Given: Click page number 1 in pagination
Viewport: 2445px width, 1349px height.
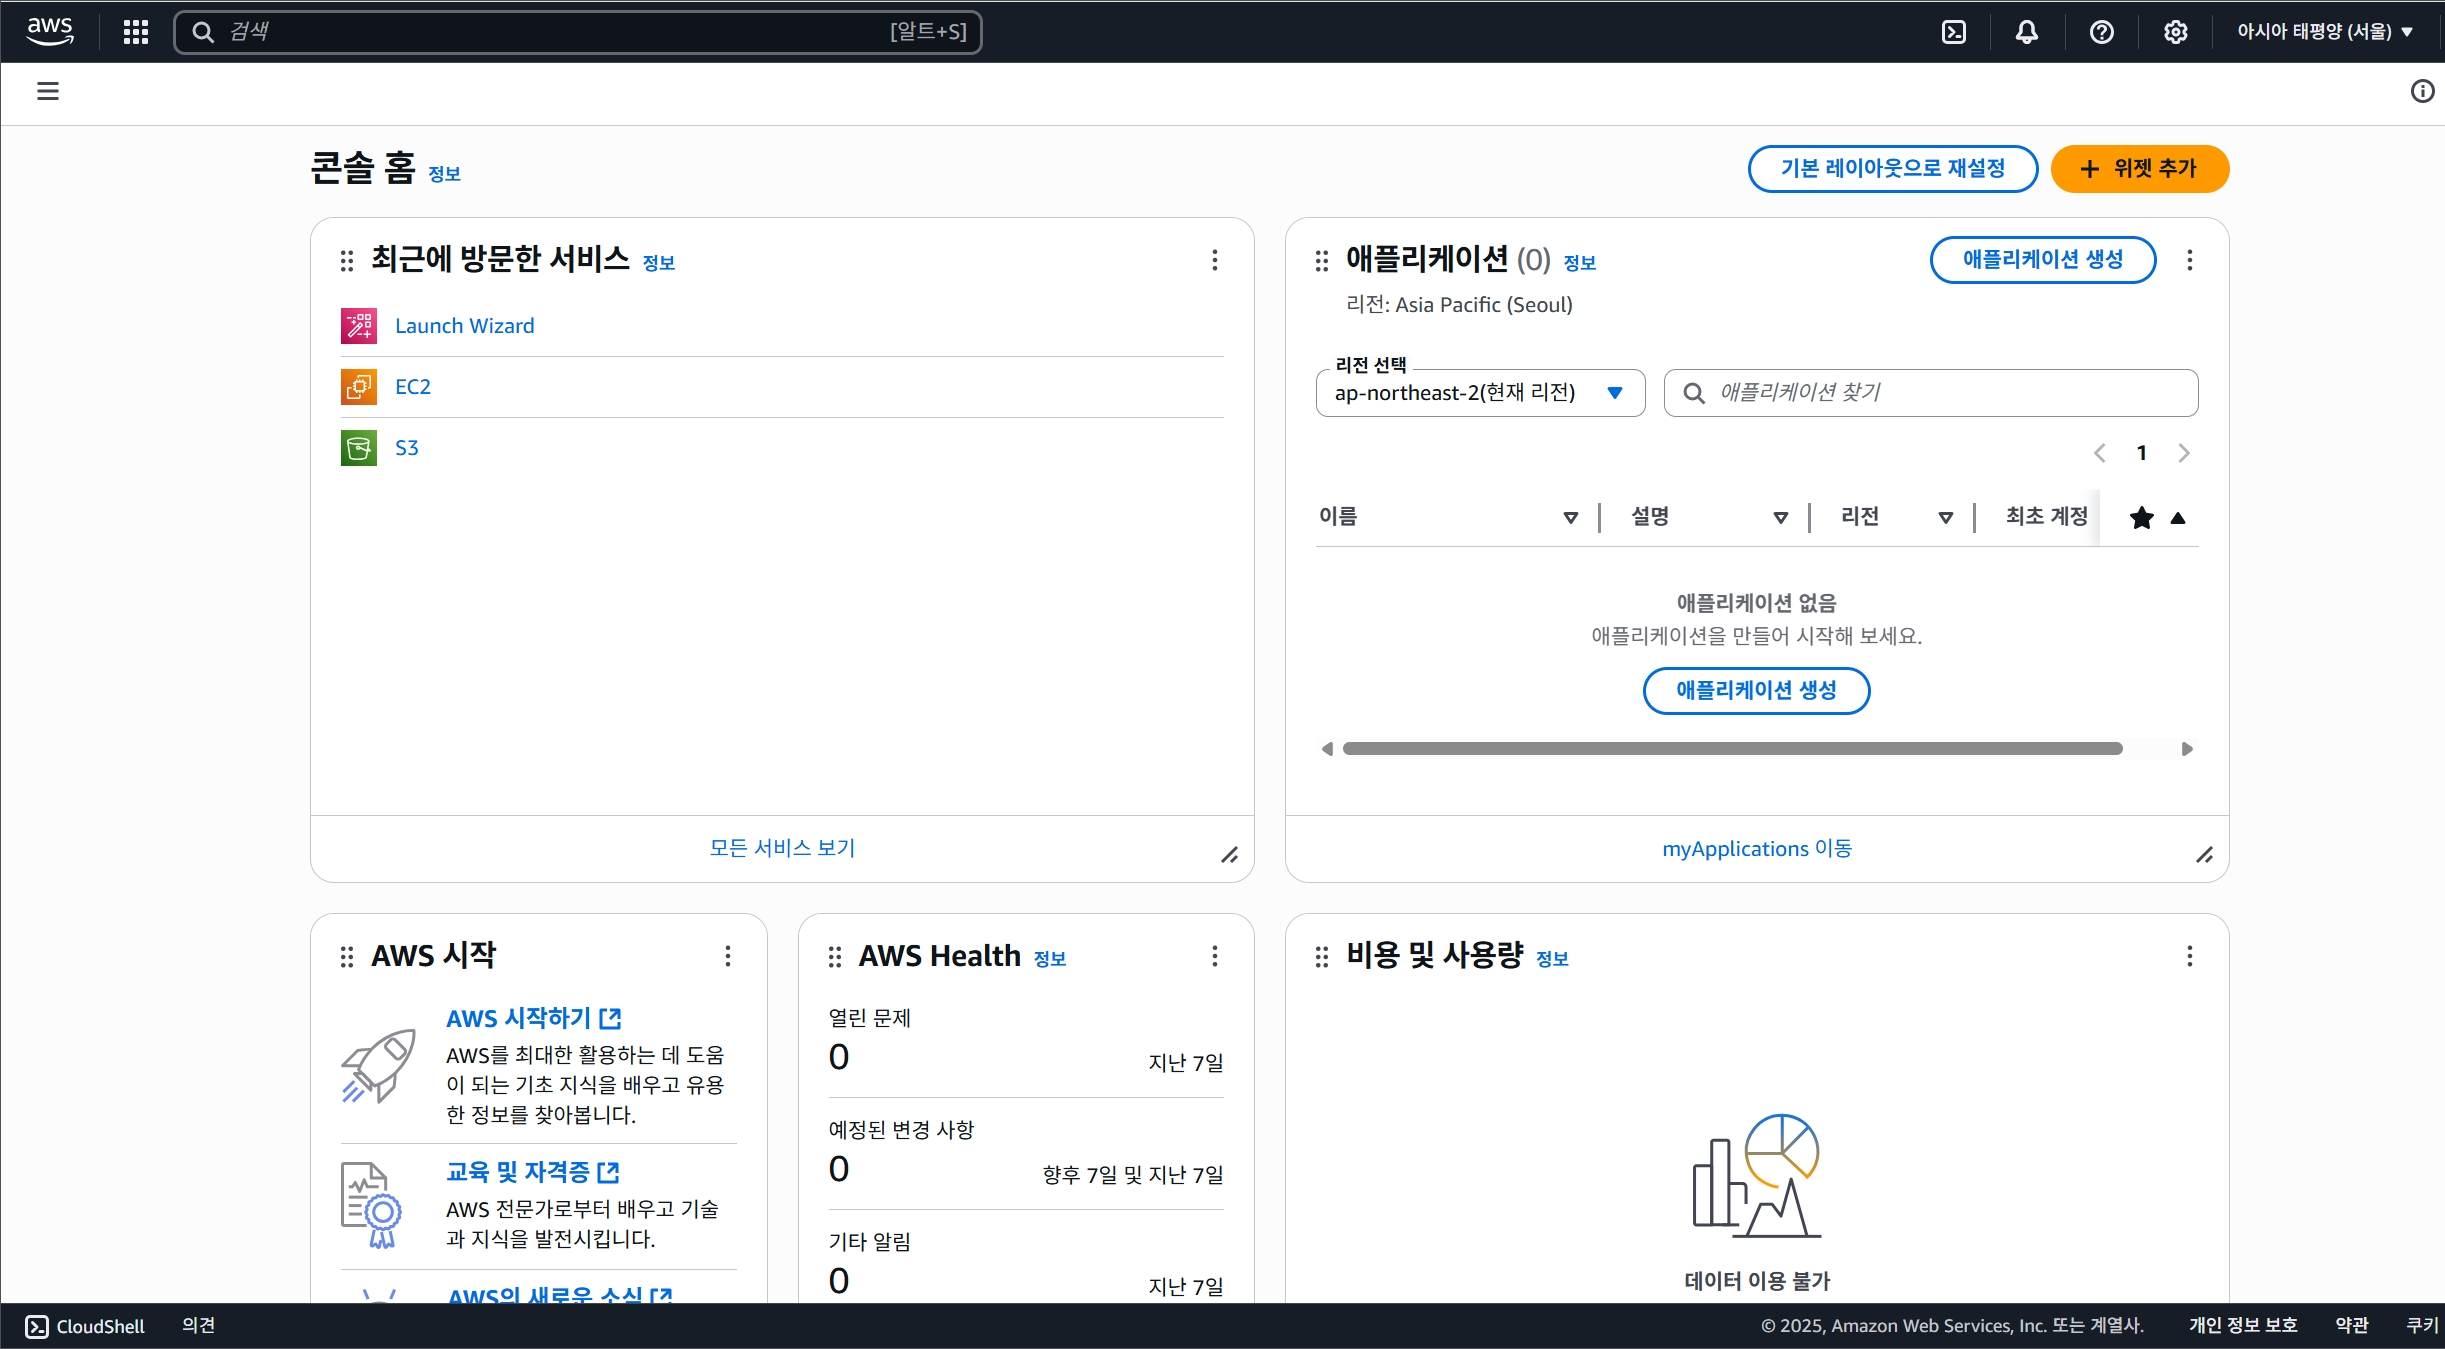Looking at the screenshot, I should (2142, 453).
